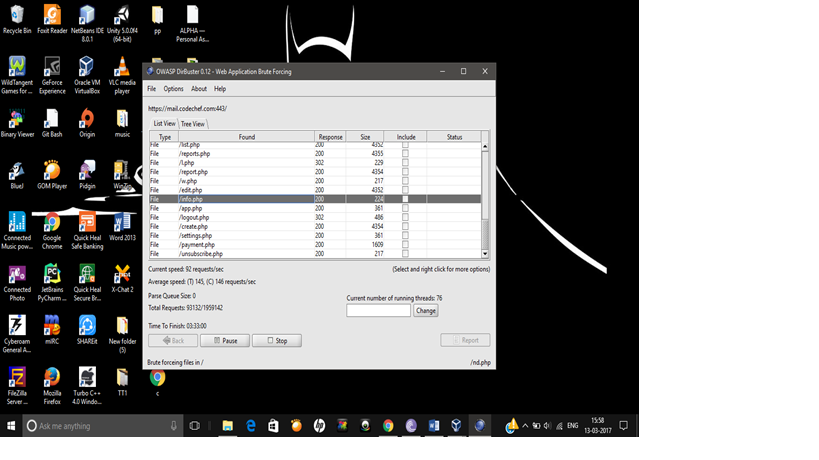Select the JetBrains PyCharm desktop icon
The image size is (819, 460).
pyautogui.click(x=52, y=282)
